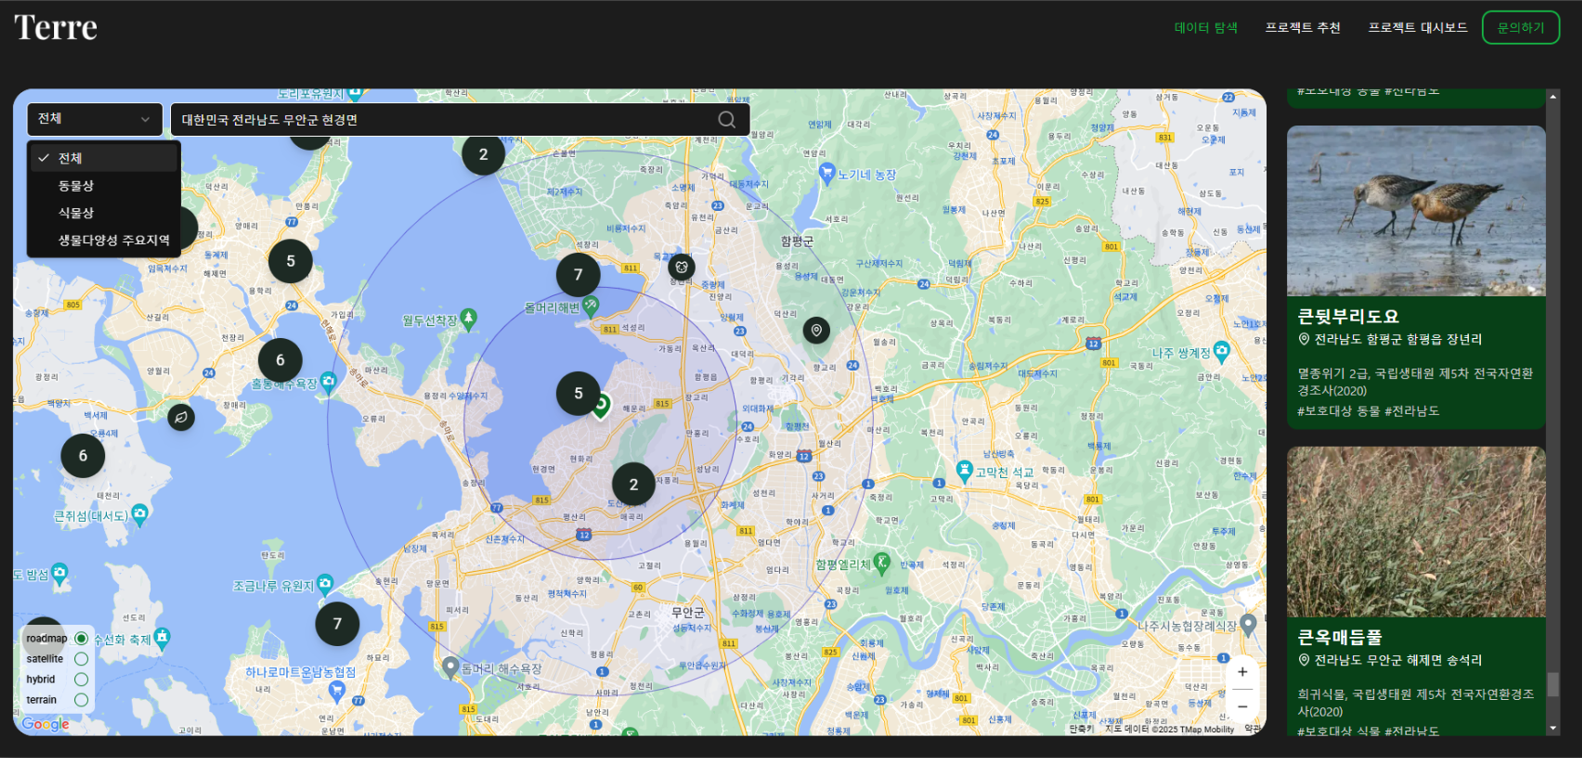Open the cluster marker numbered 2 near 현경면
Screen dimensions: 1582x758
point(633,485)
